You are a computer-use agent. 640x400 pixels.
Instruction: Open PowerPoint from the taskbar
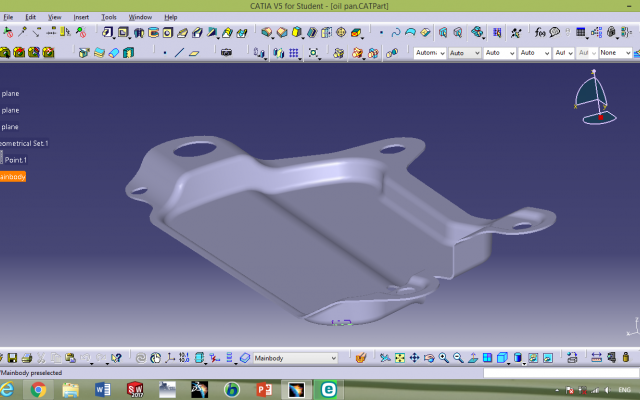[x=264, y=390]
